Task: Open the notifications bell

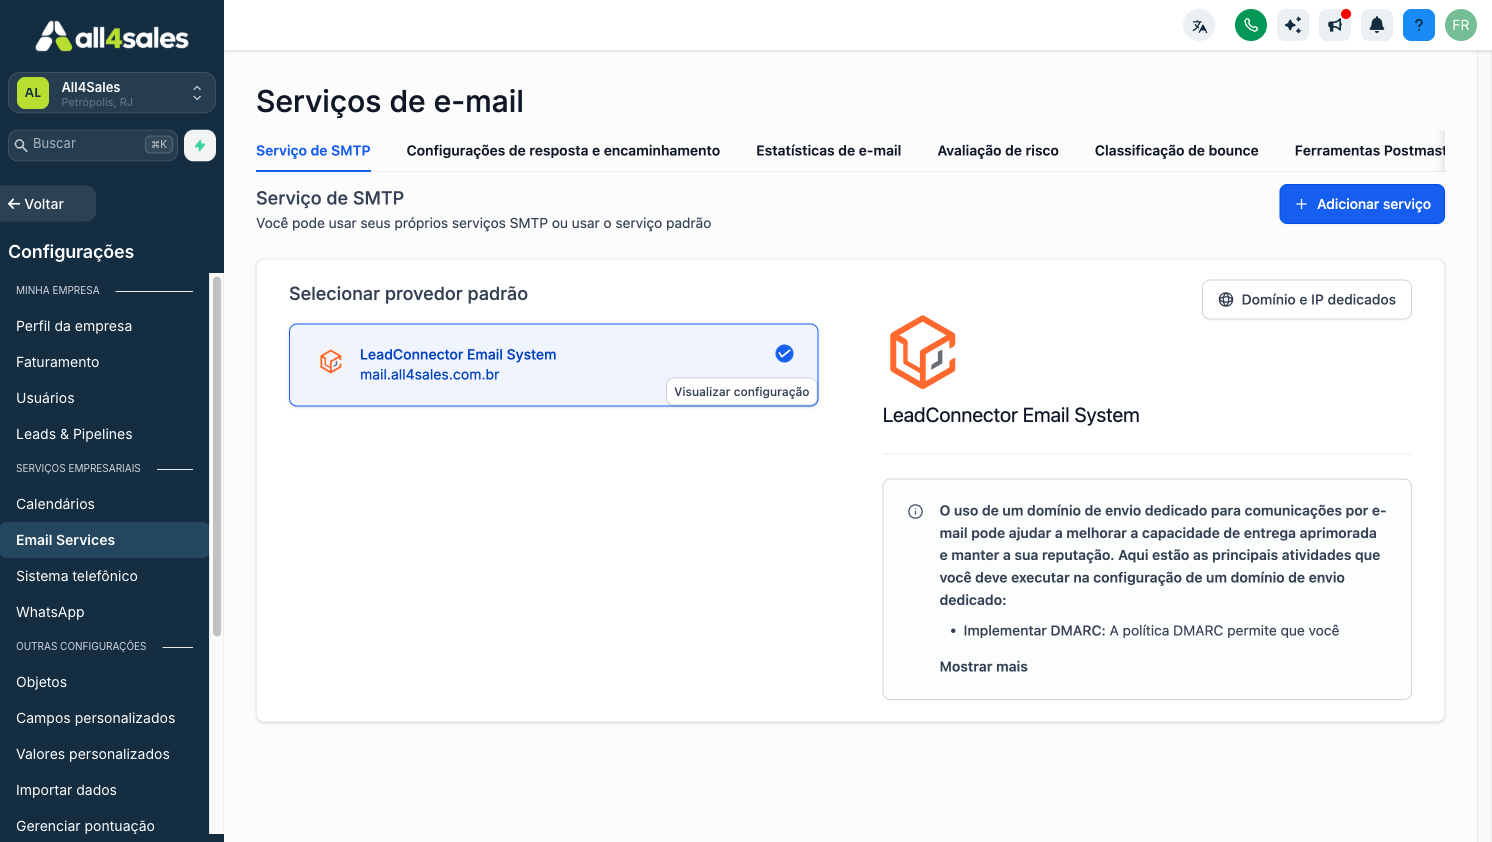Action: (x=1377, y=25)
